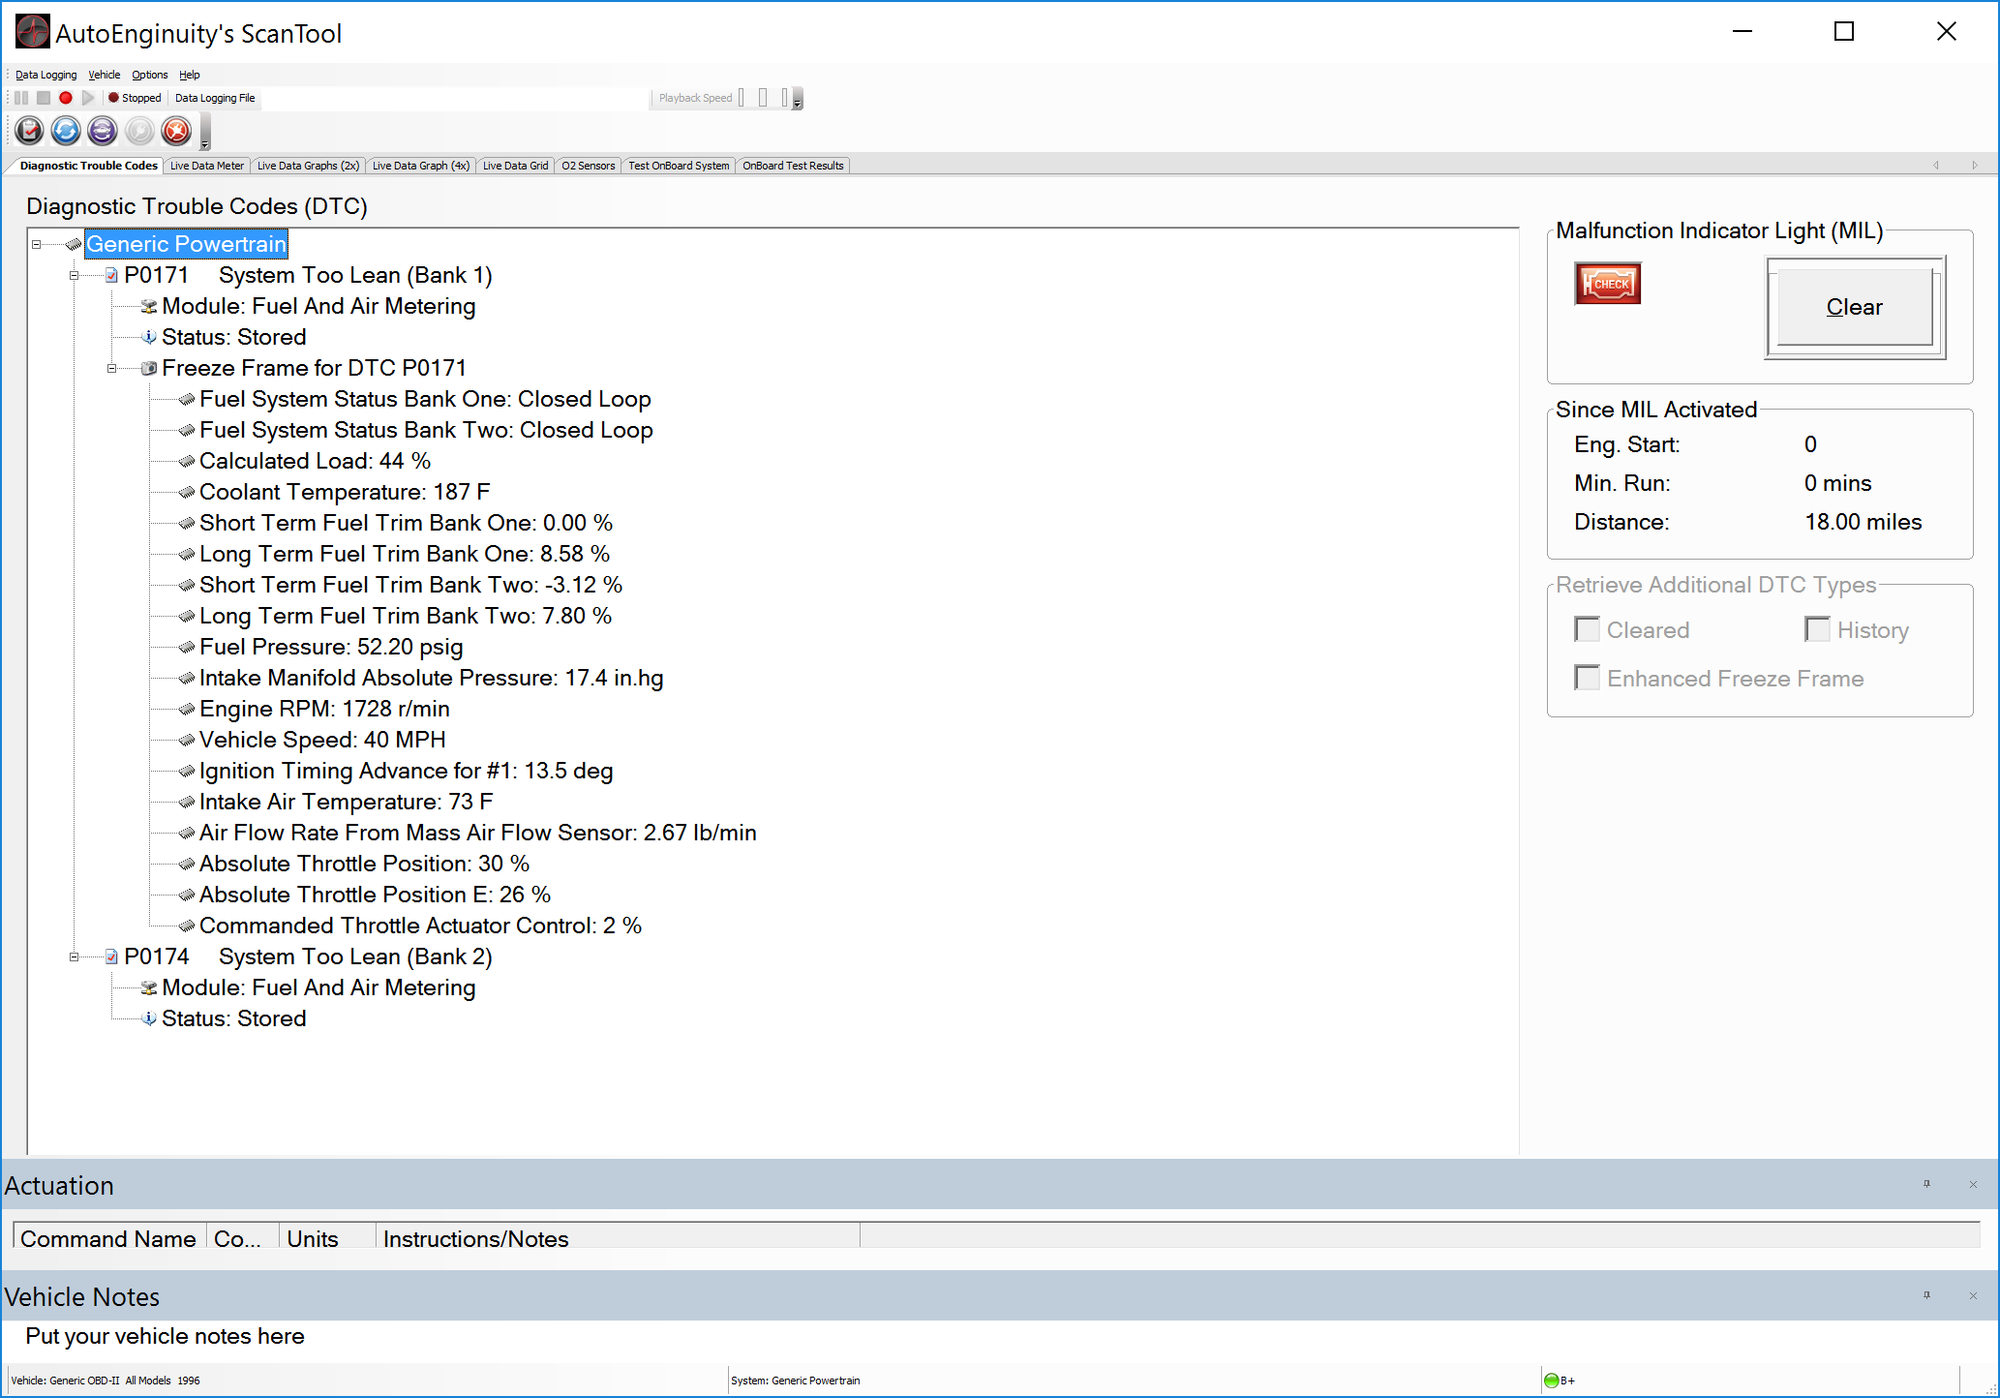Click the Playback Speed slider

coord(763,98)
